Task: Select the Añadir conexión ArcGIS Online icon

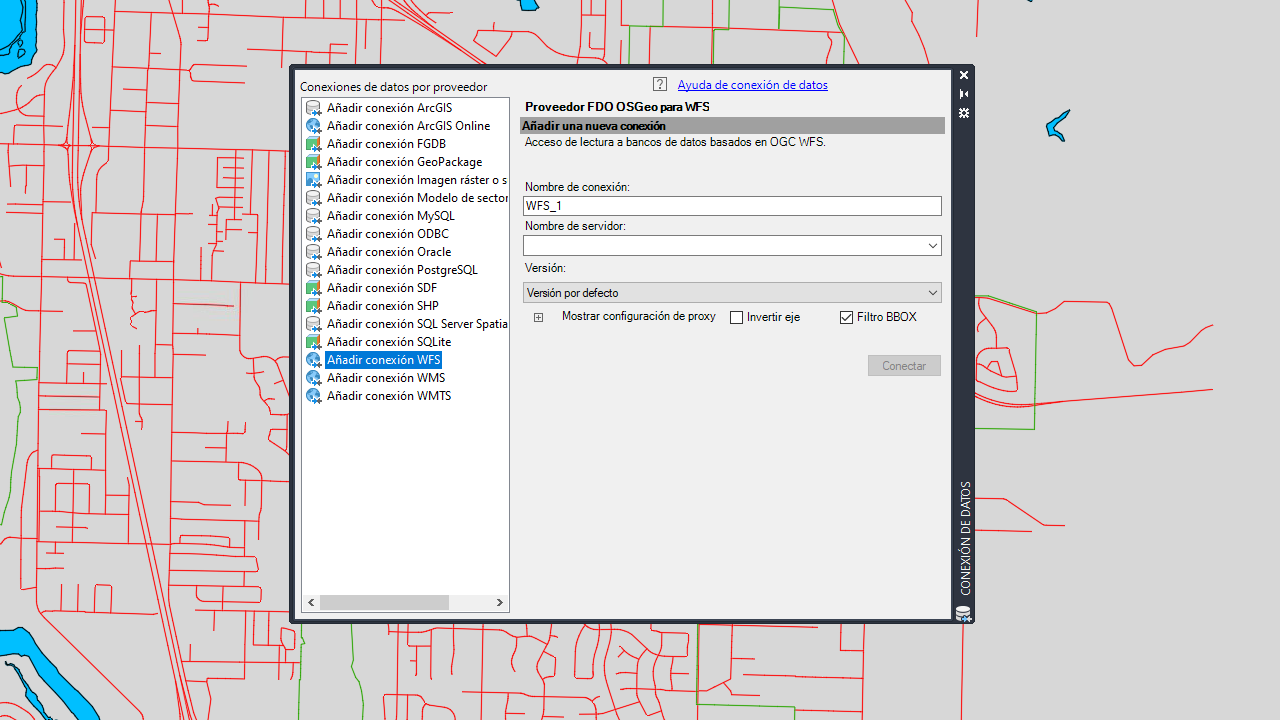Action: pos(313,125)
